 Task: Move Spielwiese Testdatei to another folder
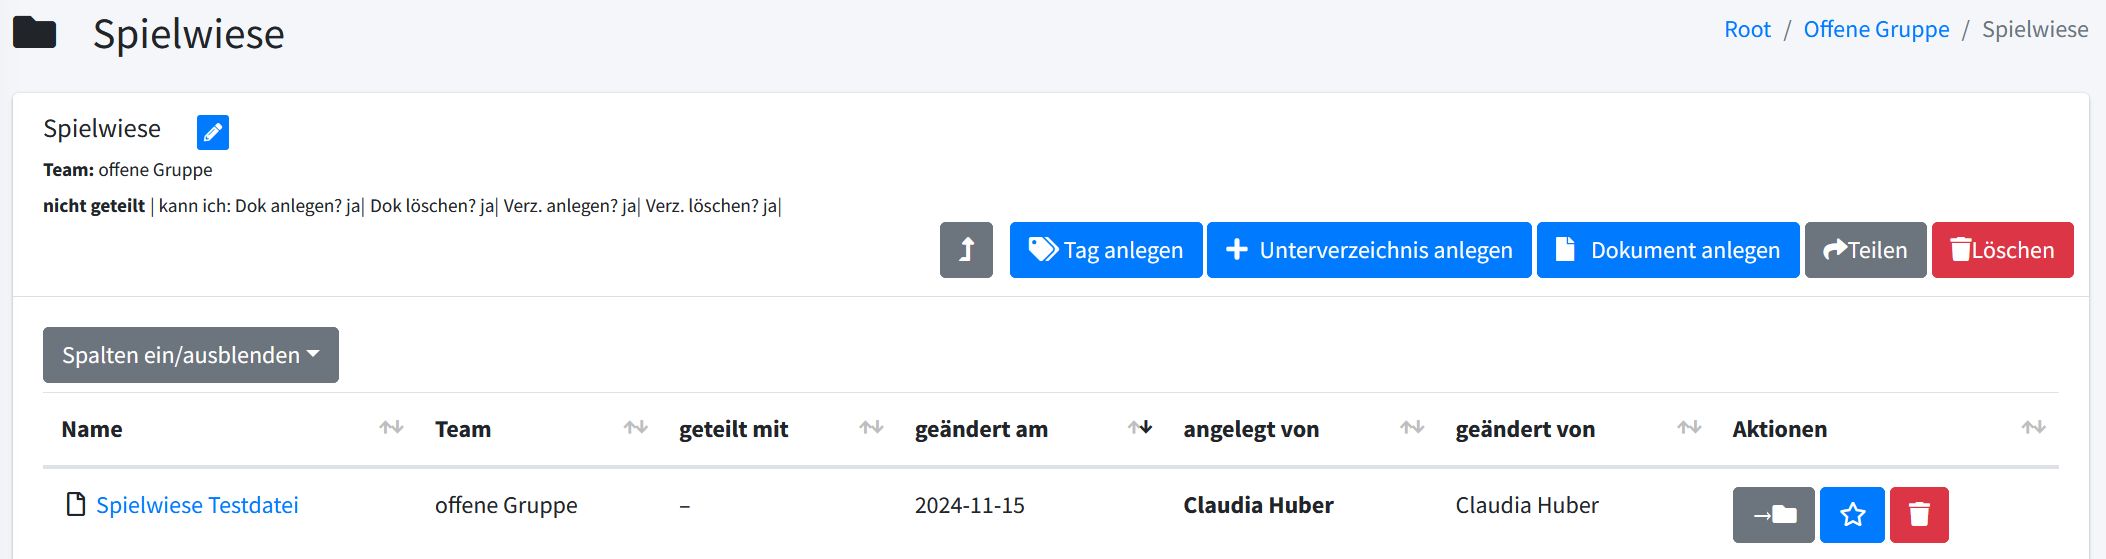(1773, 515)
